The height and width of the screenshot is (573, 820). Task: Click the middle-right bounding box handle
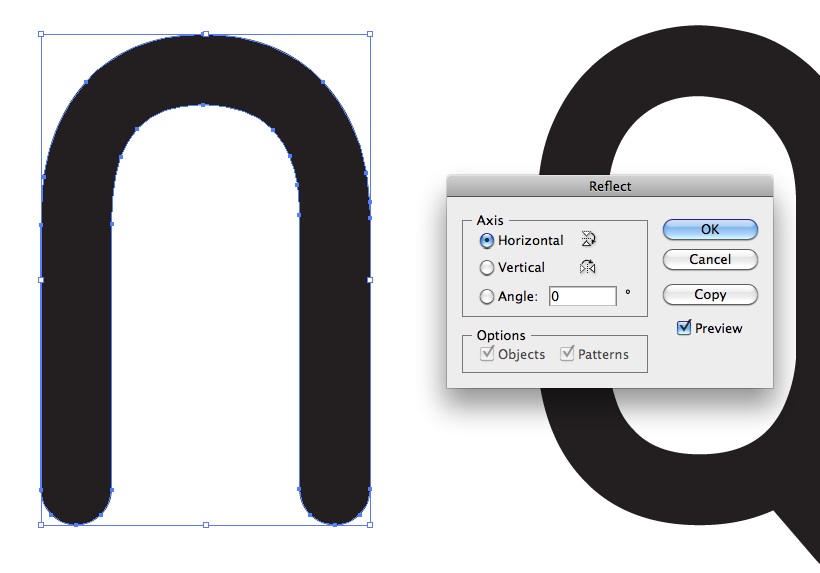(370, 280)
